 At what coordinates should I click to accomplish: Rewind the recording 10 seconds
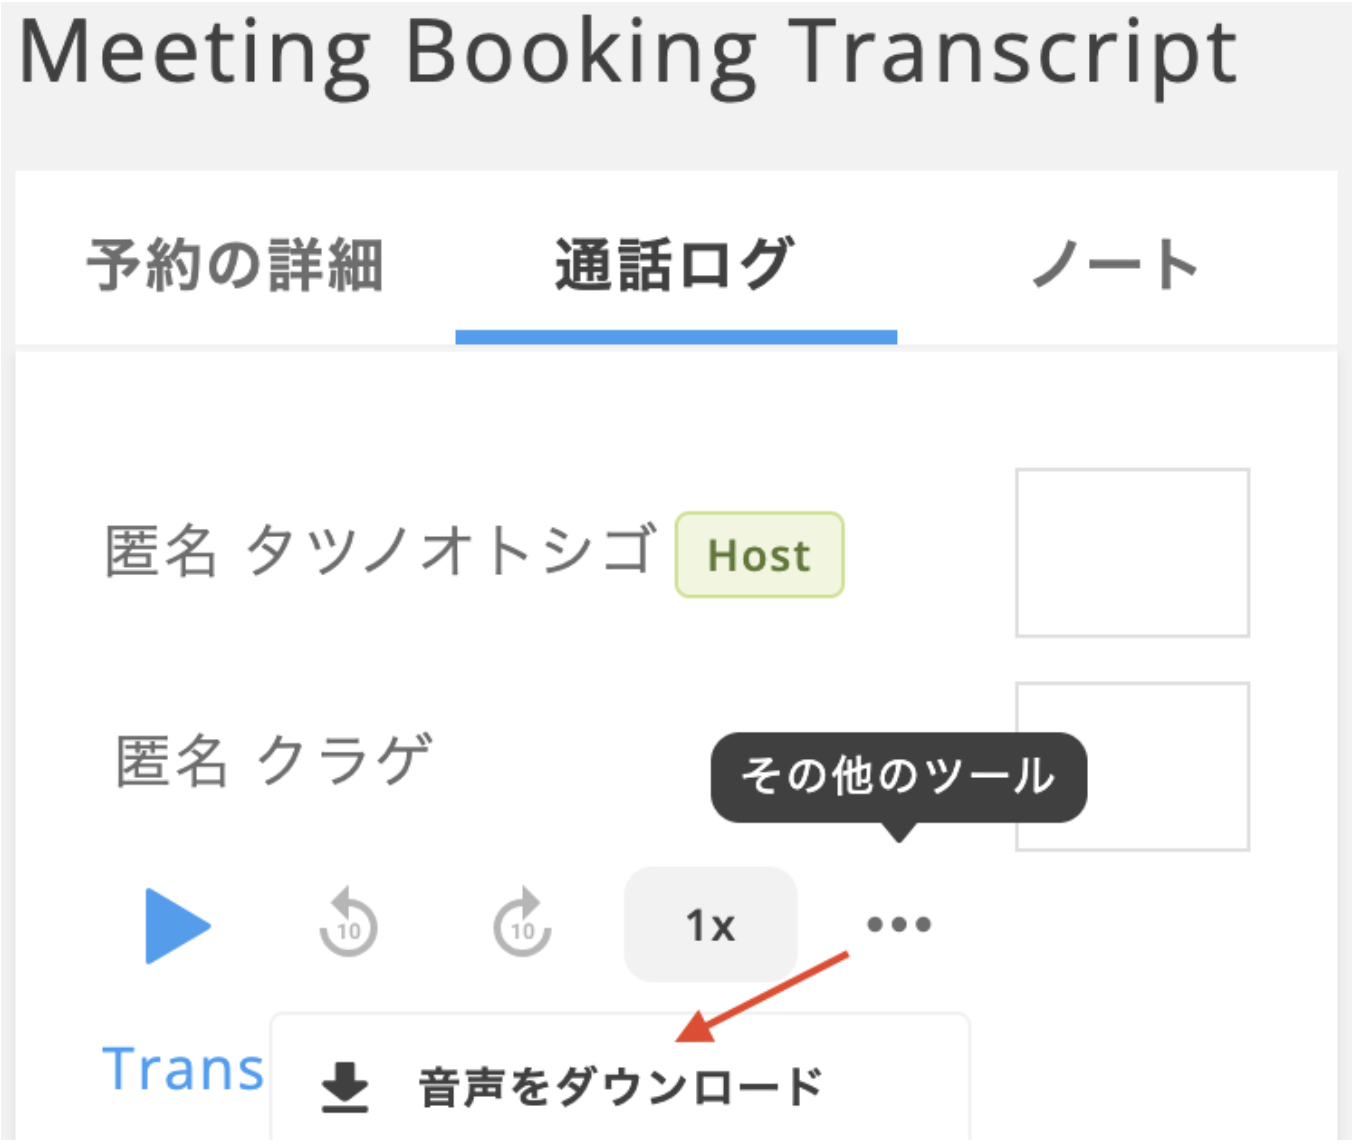point(348,923)
